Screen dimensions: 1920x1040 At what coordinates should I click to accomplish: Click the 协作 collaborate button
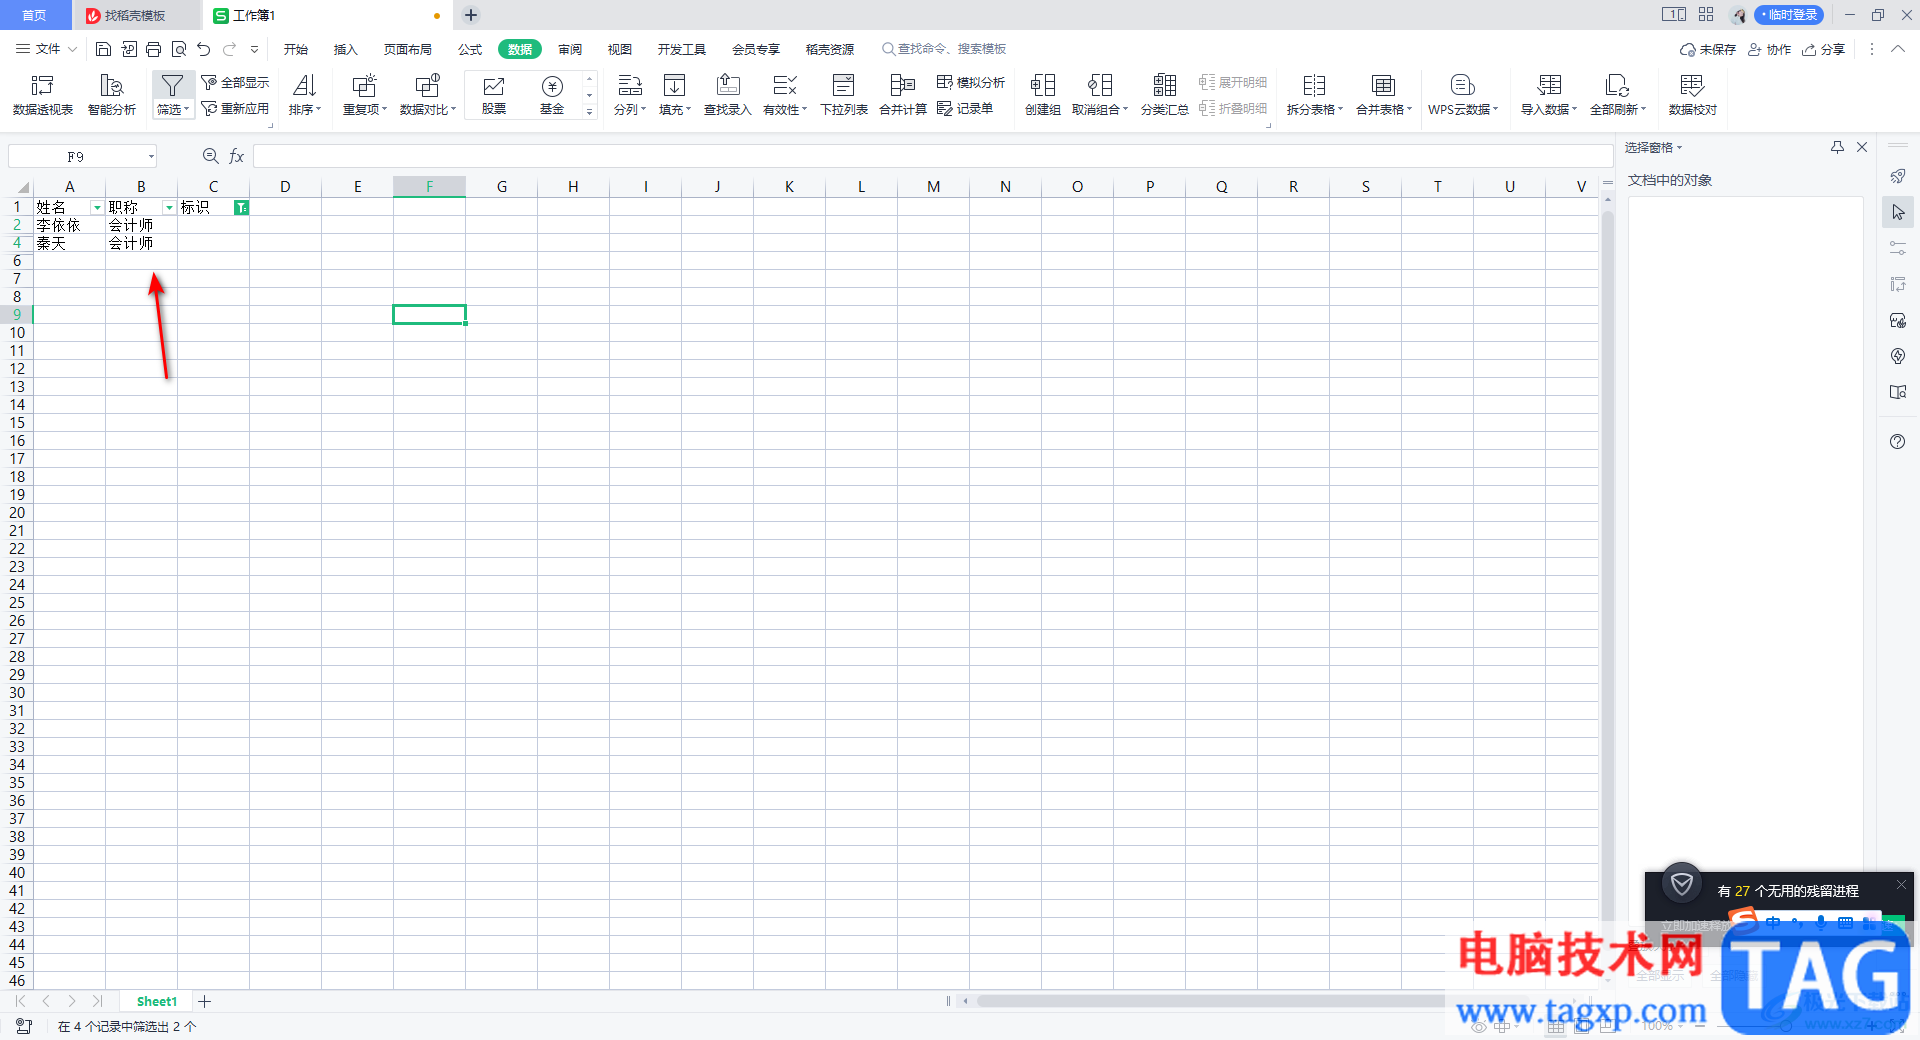[1769, 49]
